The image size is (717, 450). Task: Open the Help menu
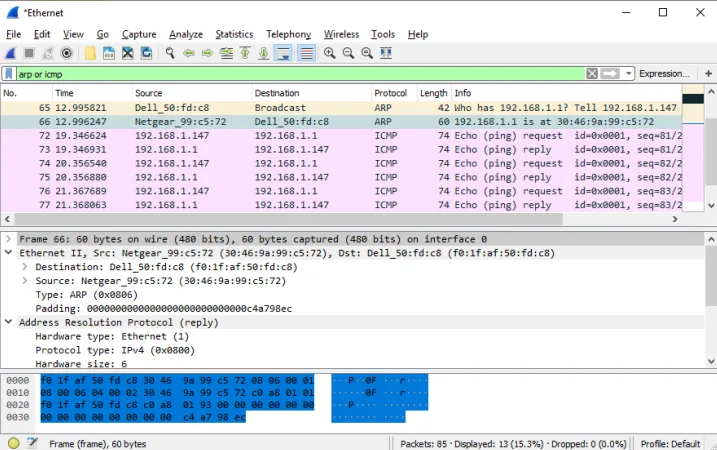pos(418,34)
